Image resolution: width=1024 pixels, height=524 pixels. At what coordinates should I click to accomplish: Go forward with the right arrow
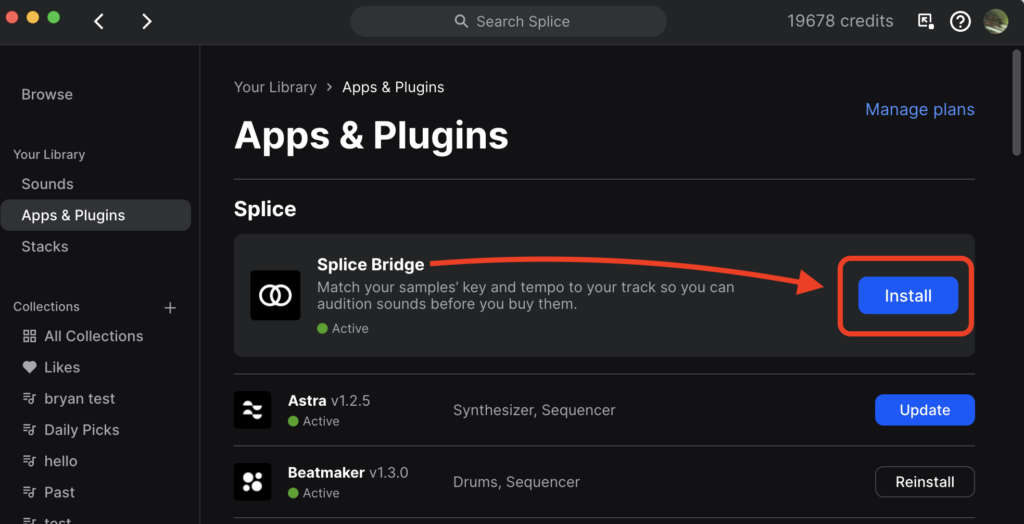coord(147,22)
